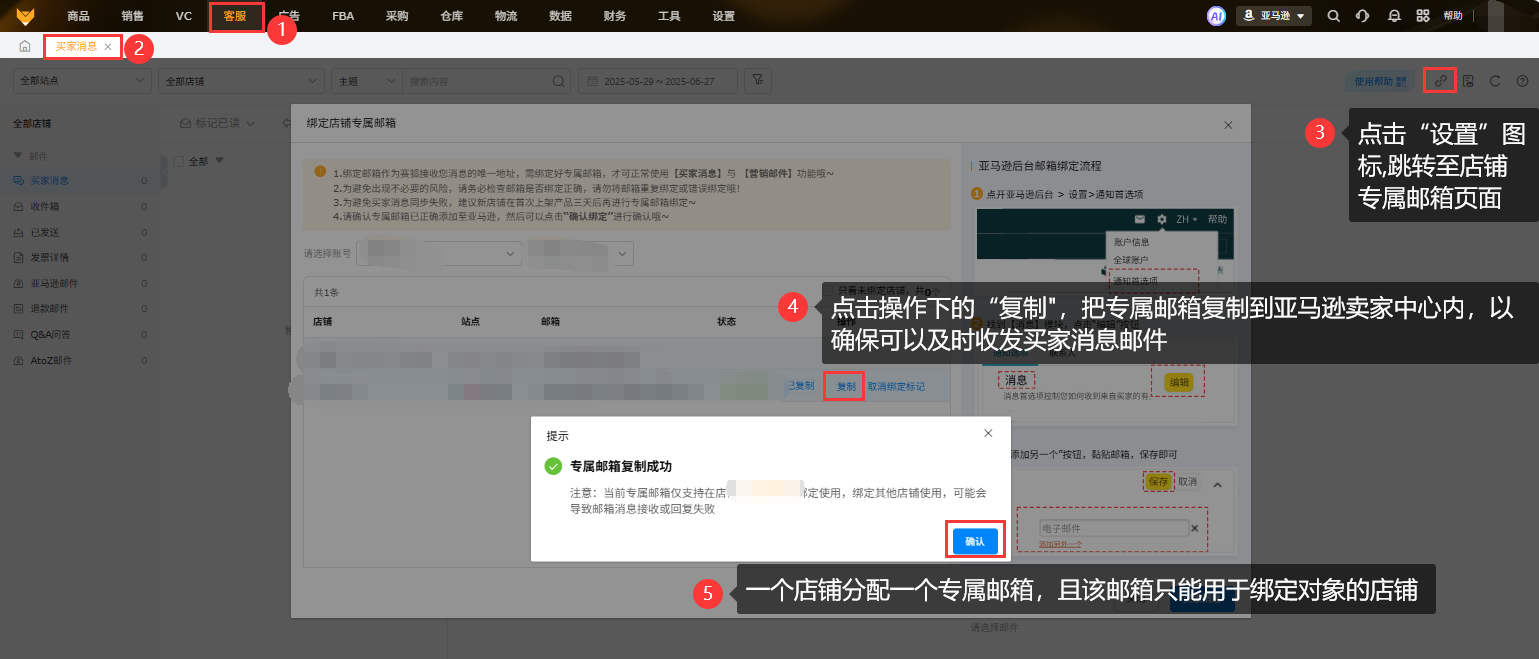The width and height of the screenshot is (1539, 659).
Task: Click the search icon in the 搜索内容 field
Action: tap(559, 81)
